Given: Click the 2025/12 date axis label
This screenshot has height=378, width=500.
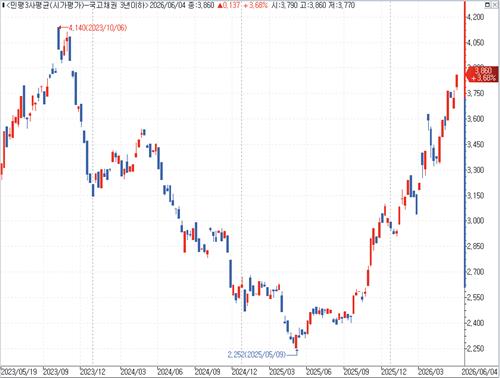Looking at the screenshot, I should pos(394,371).
